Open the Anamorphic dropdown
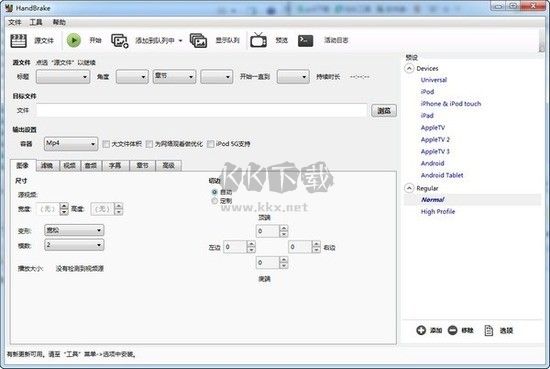Image resolution: width=550 pixels, height=369 pixels. point(74,230)
